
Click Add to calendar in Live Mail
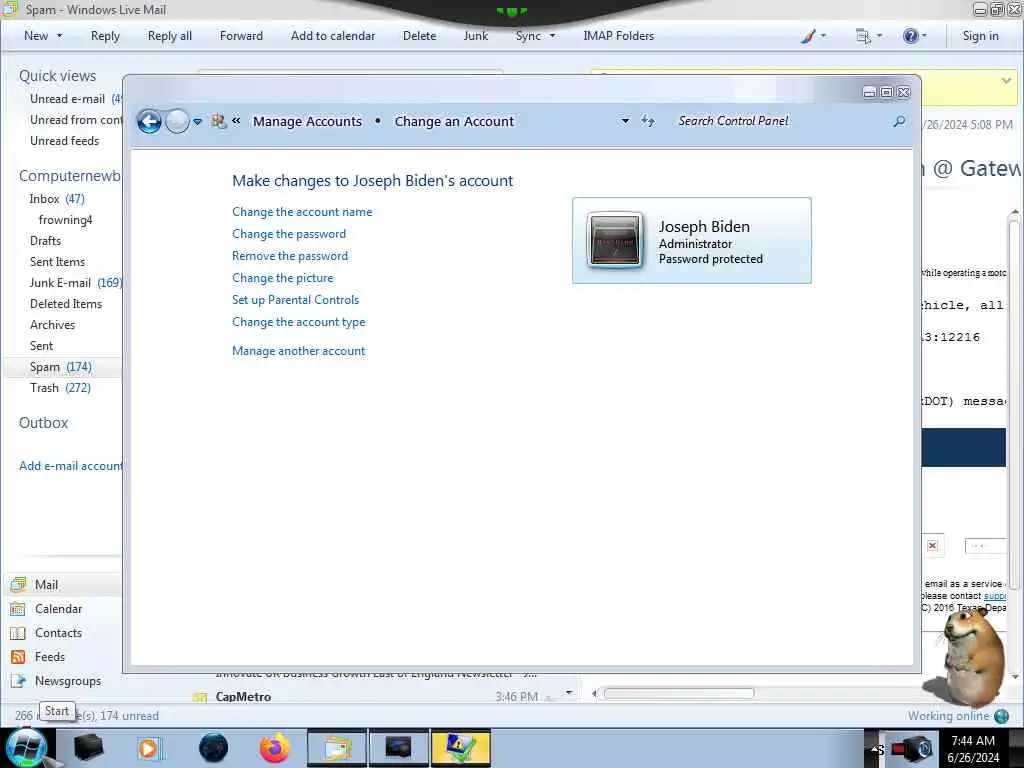tap(333, 36)
